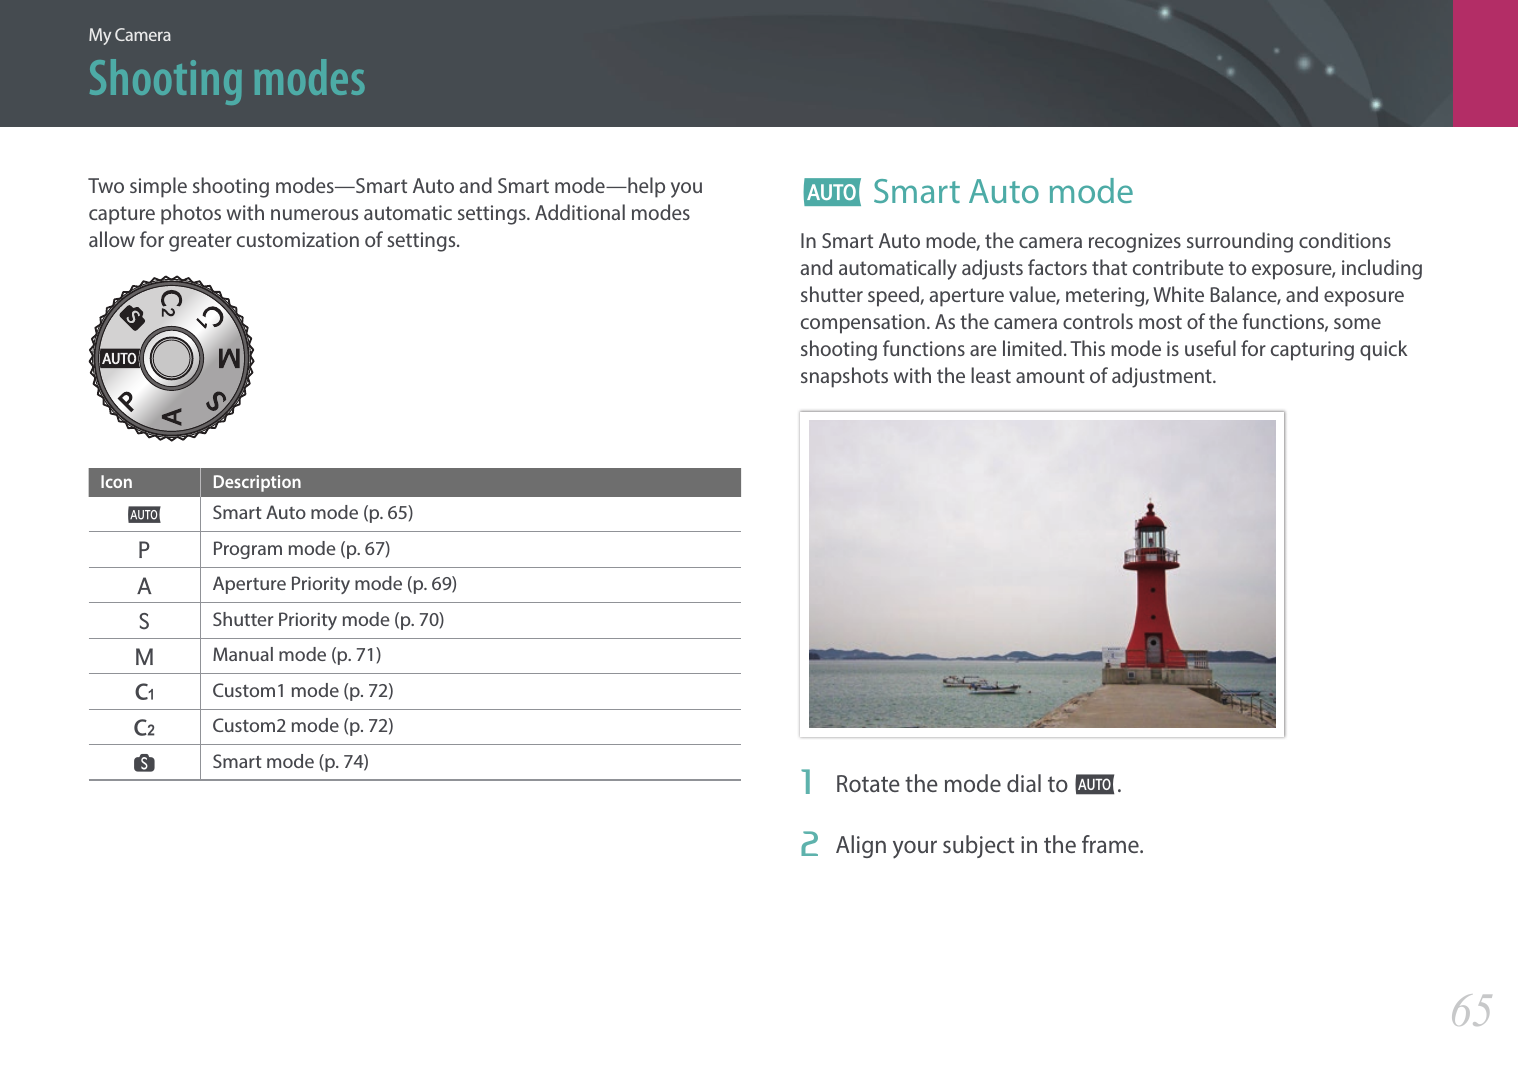
Task: Click Smart camera icon on the mode dial
Action: [x=132, y=318]
